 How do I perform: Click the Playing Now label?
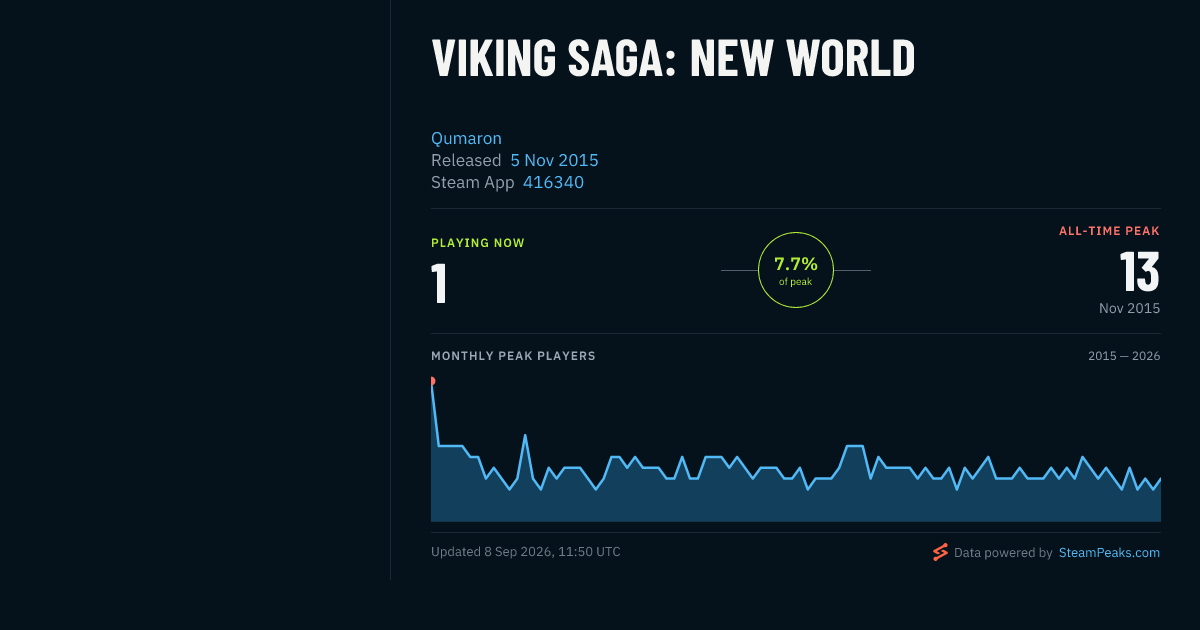coord(478,243)
